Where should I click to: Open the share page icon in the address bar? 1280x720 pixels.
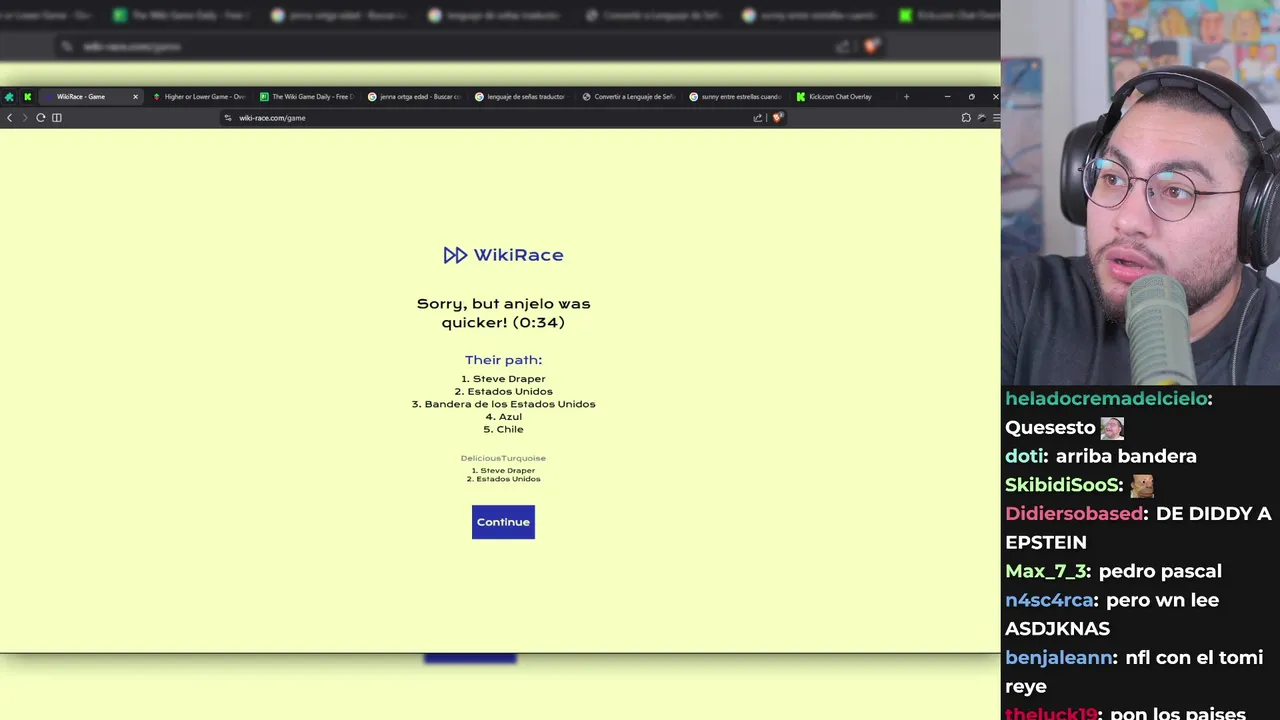(x=758, y=118)
